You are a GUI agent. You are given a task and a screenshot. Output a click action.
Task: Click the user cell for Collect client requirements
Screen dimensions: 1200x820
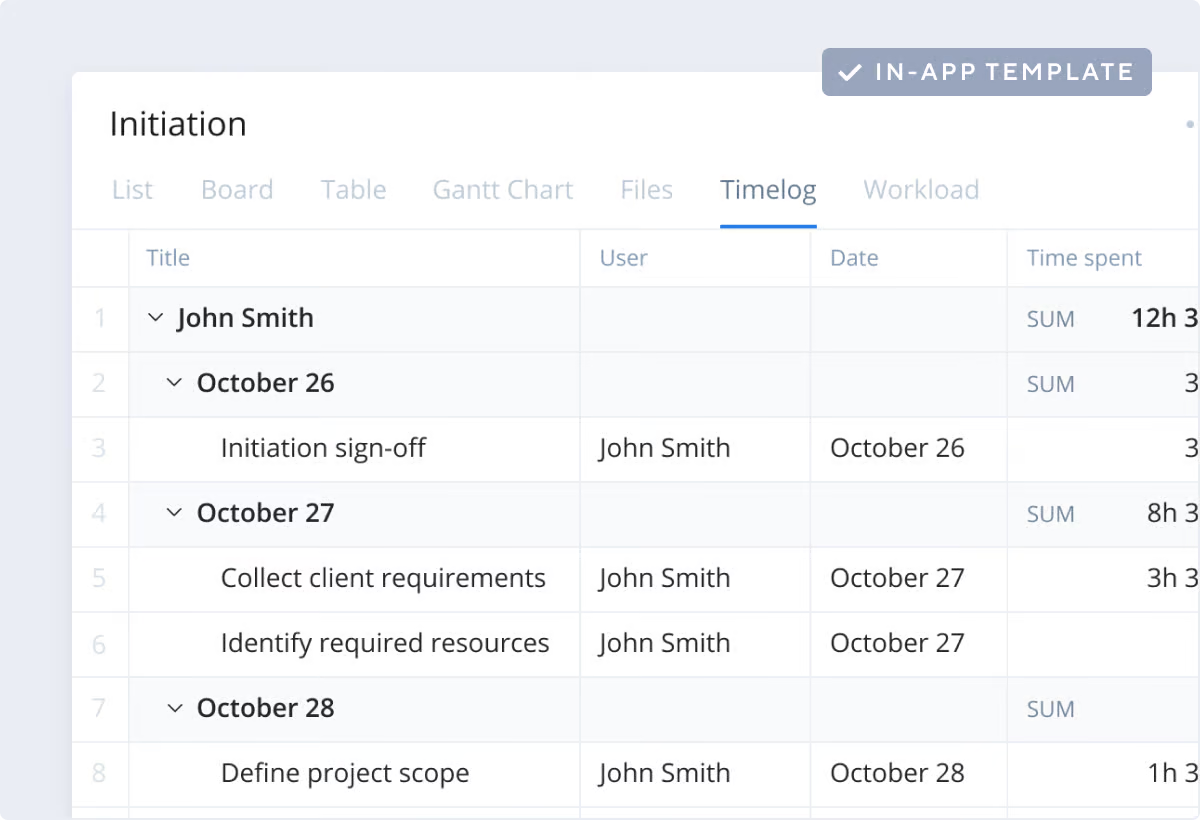tap(695, 579)
